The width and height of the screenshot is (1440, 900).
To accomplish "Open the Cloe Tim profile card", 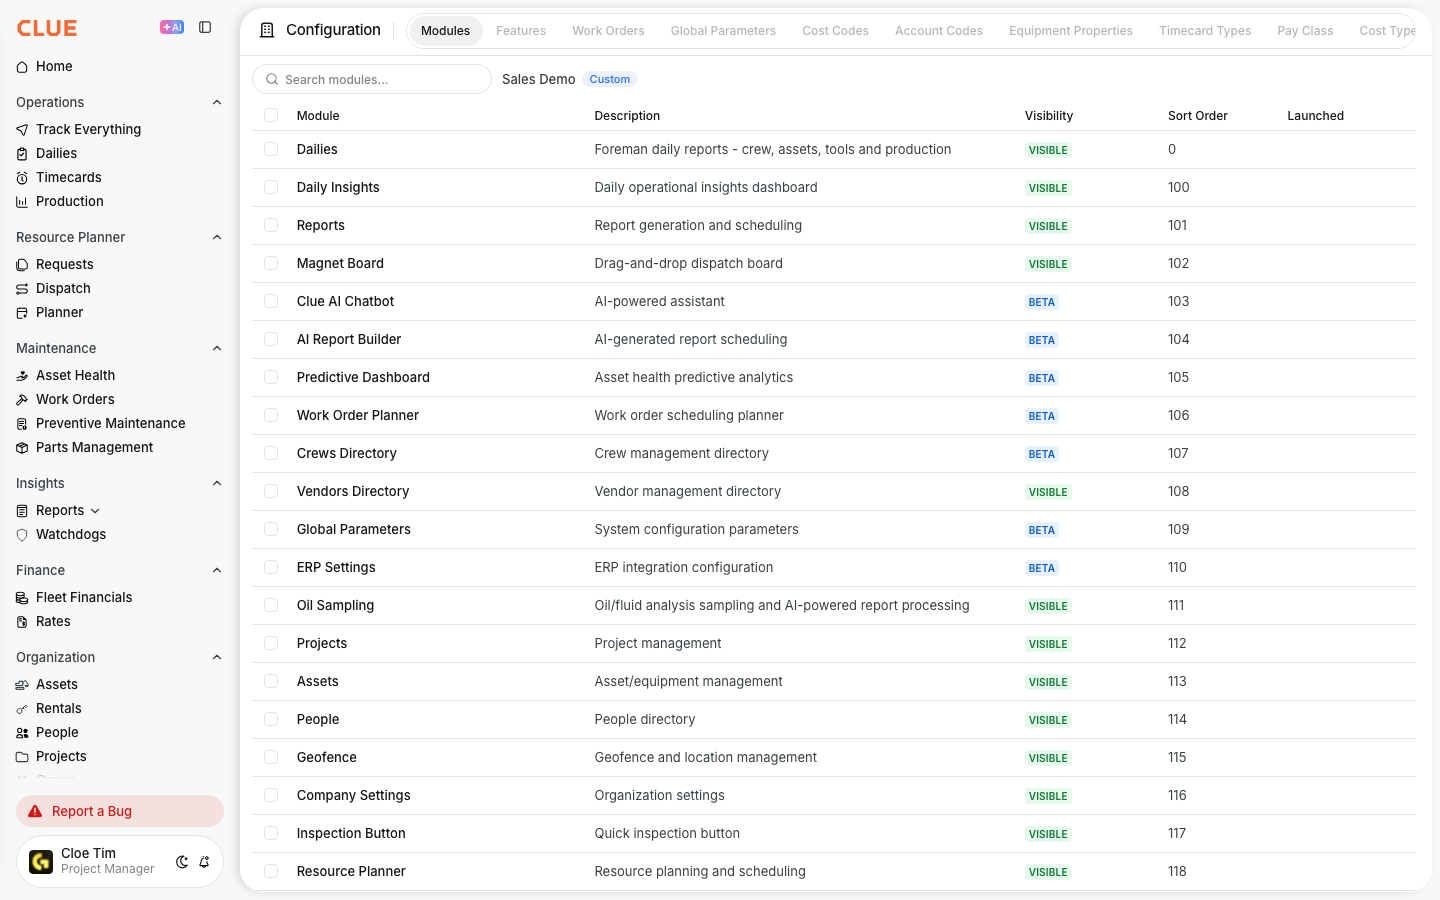I will tap(120, 862).
